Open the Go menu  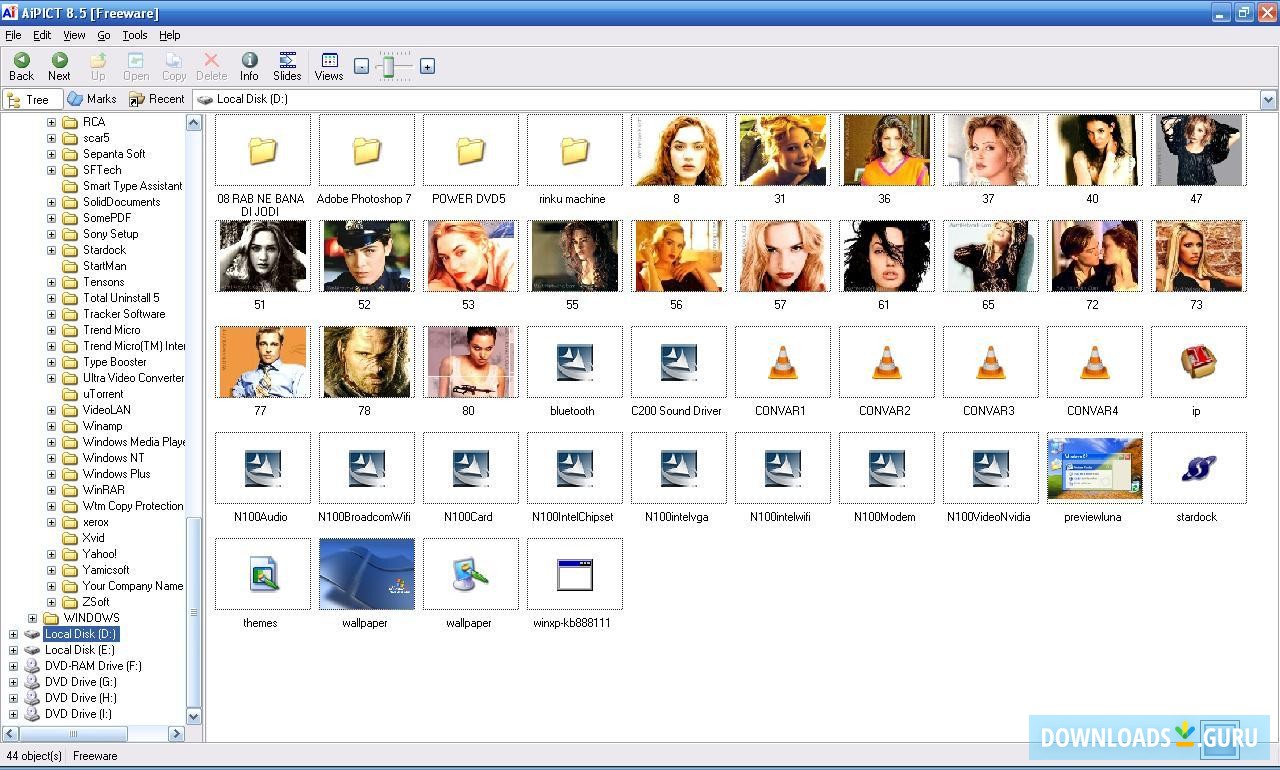(104, 35)
